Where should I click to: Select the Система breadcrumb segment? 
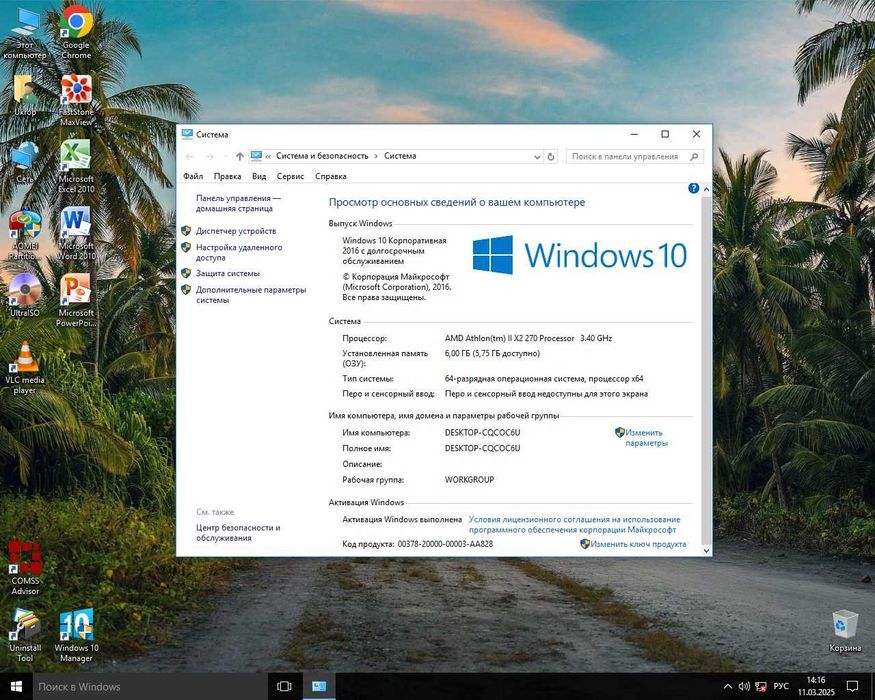pos(400,156)
